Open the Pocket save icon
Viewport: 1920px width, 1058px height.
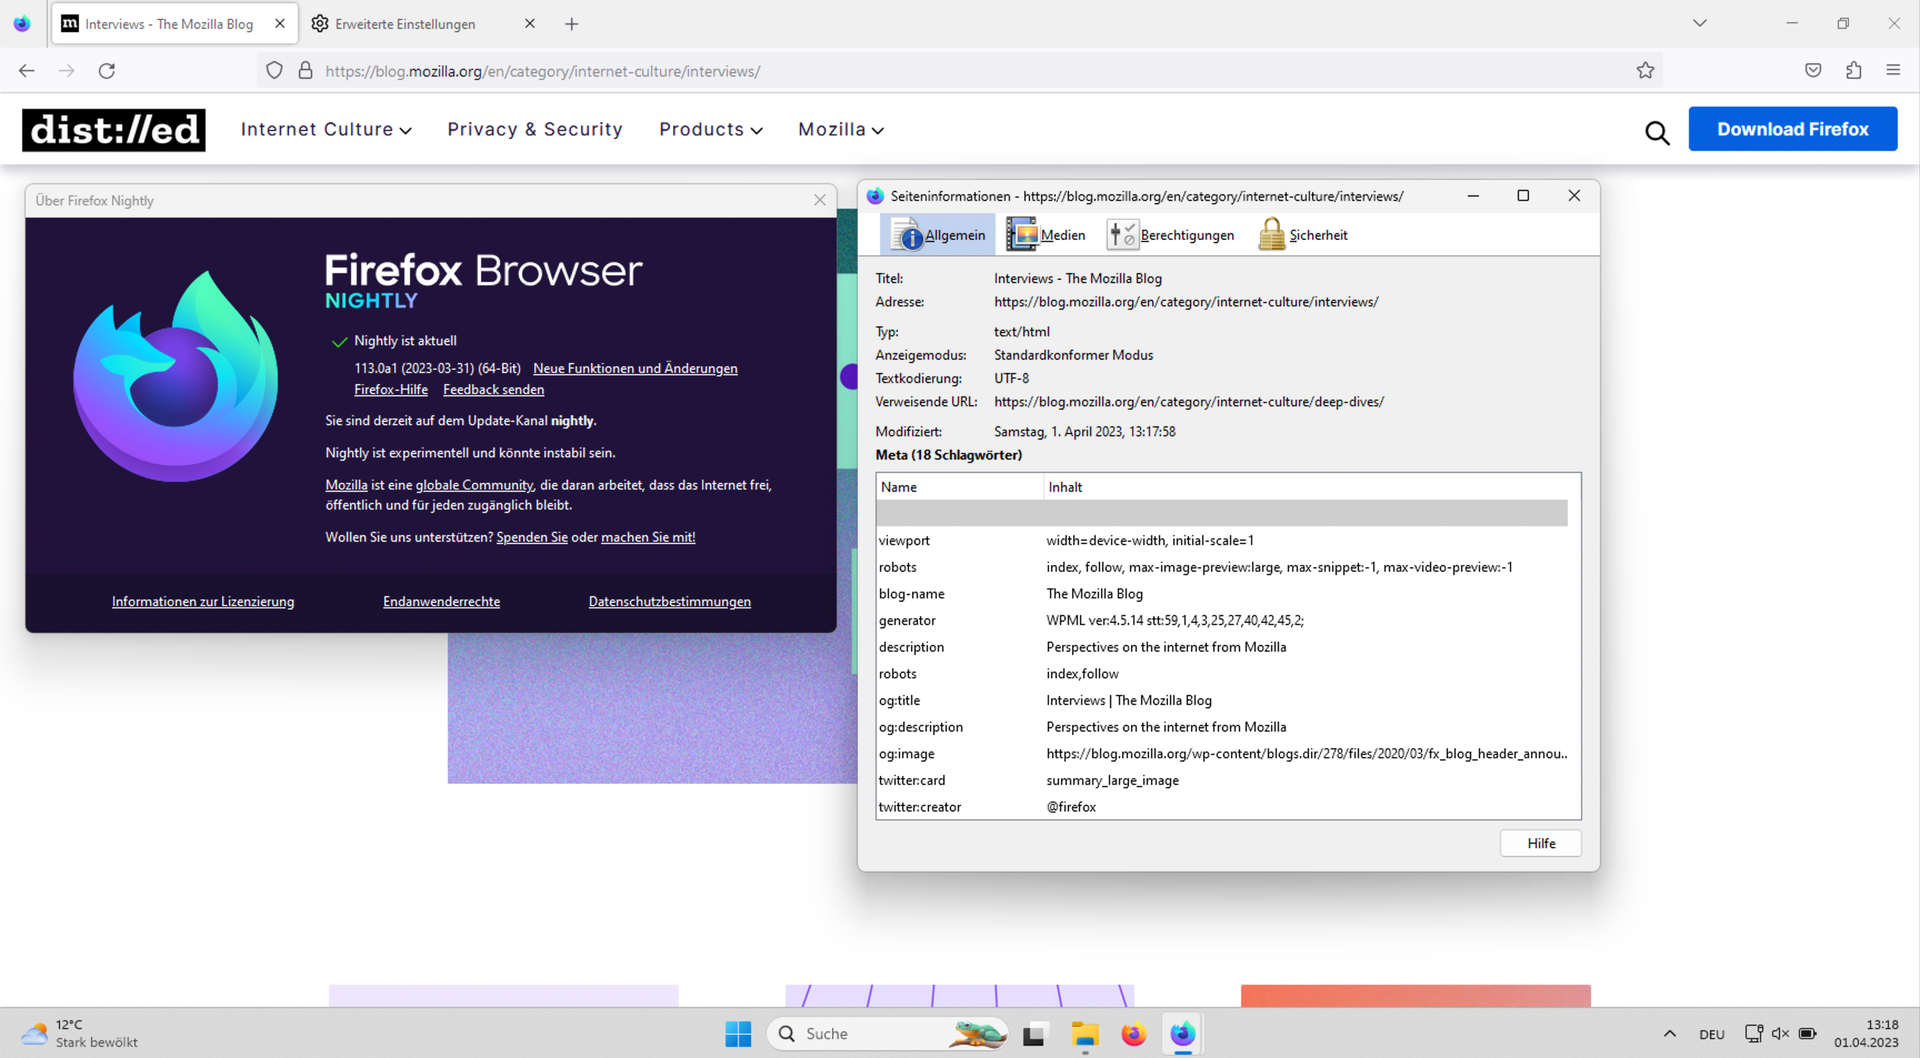(x=1813, y=71)
